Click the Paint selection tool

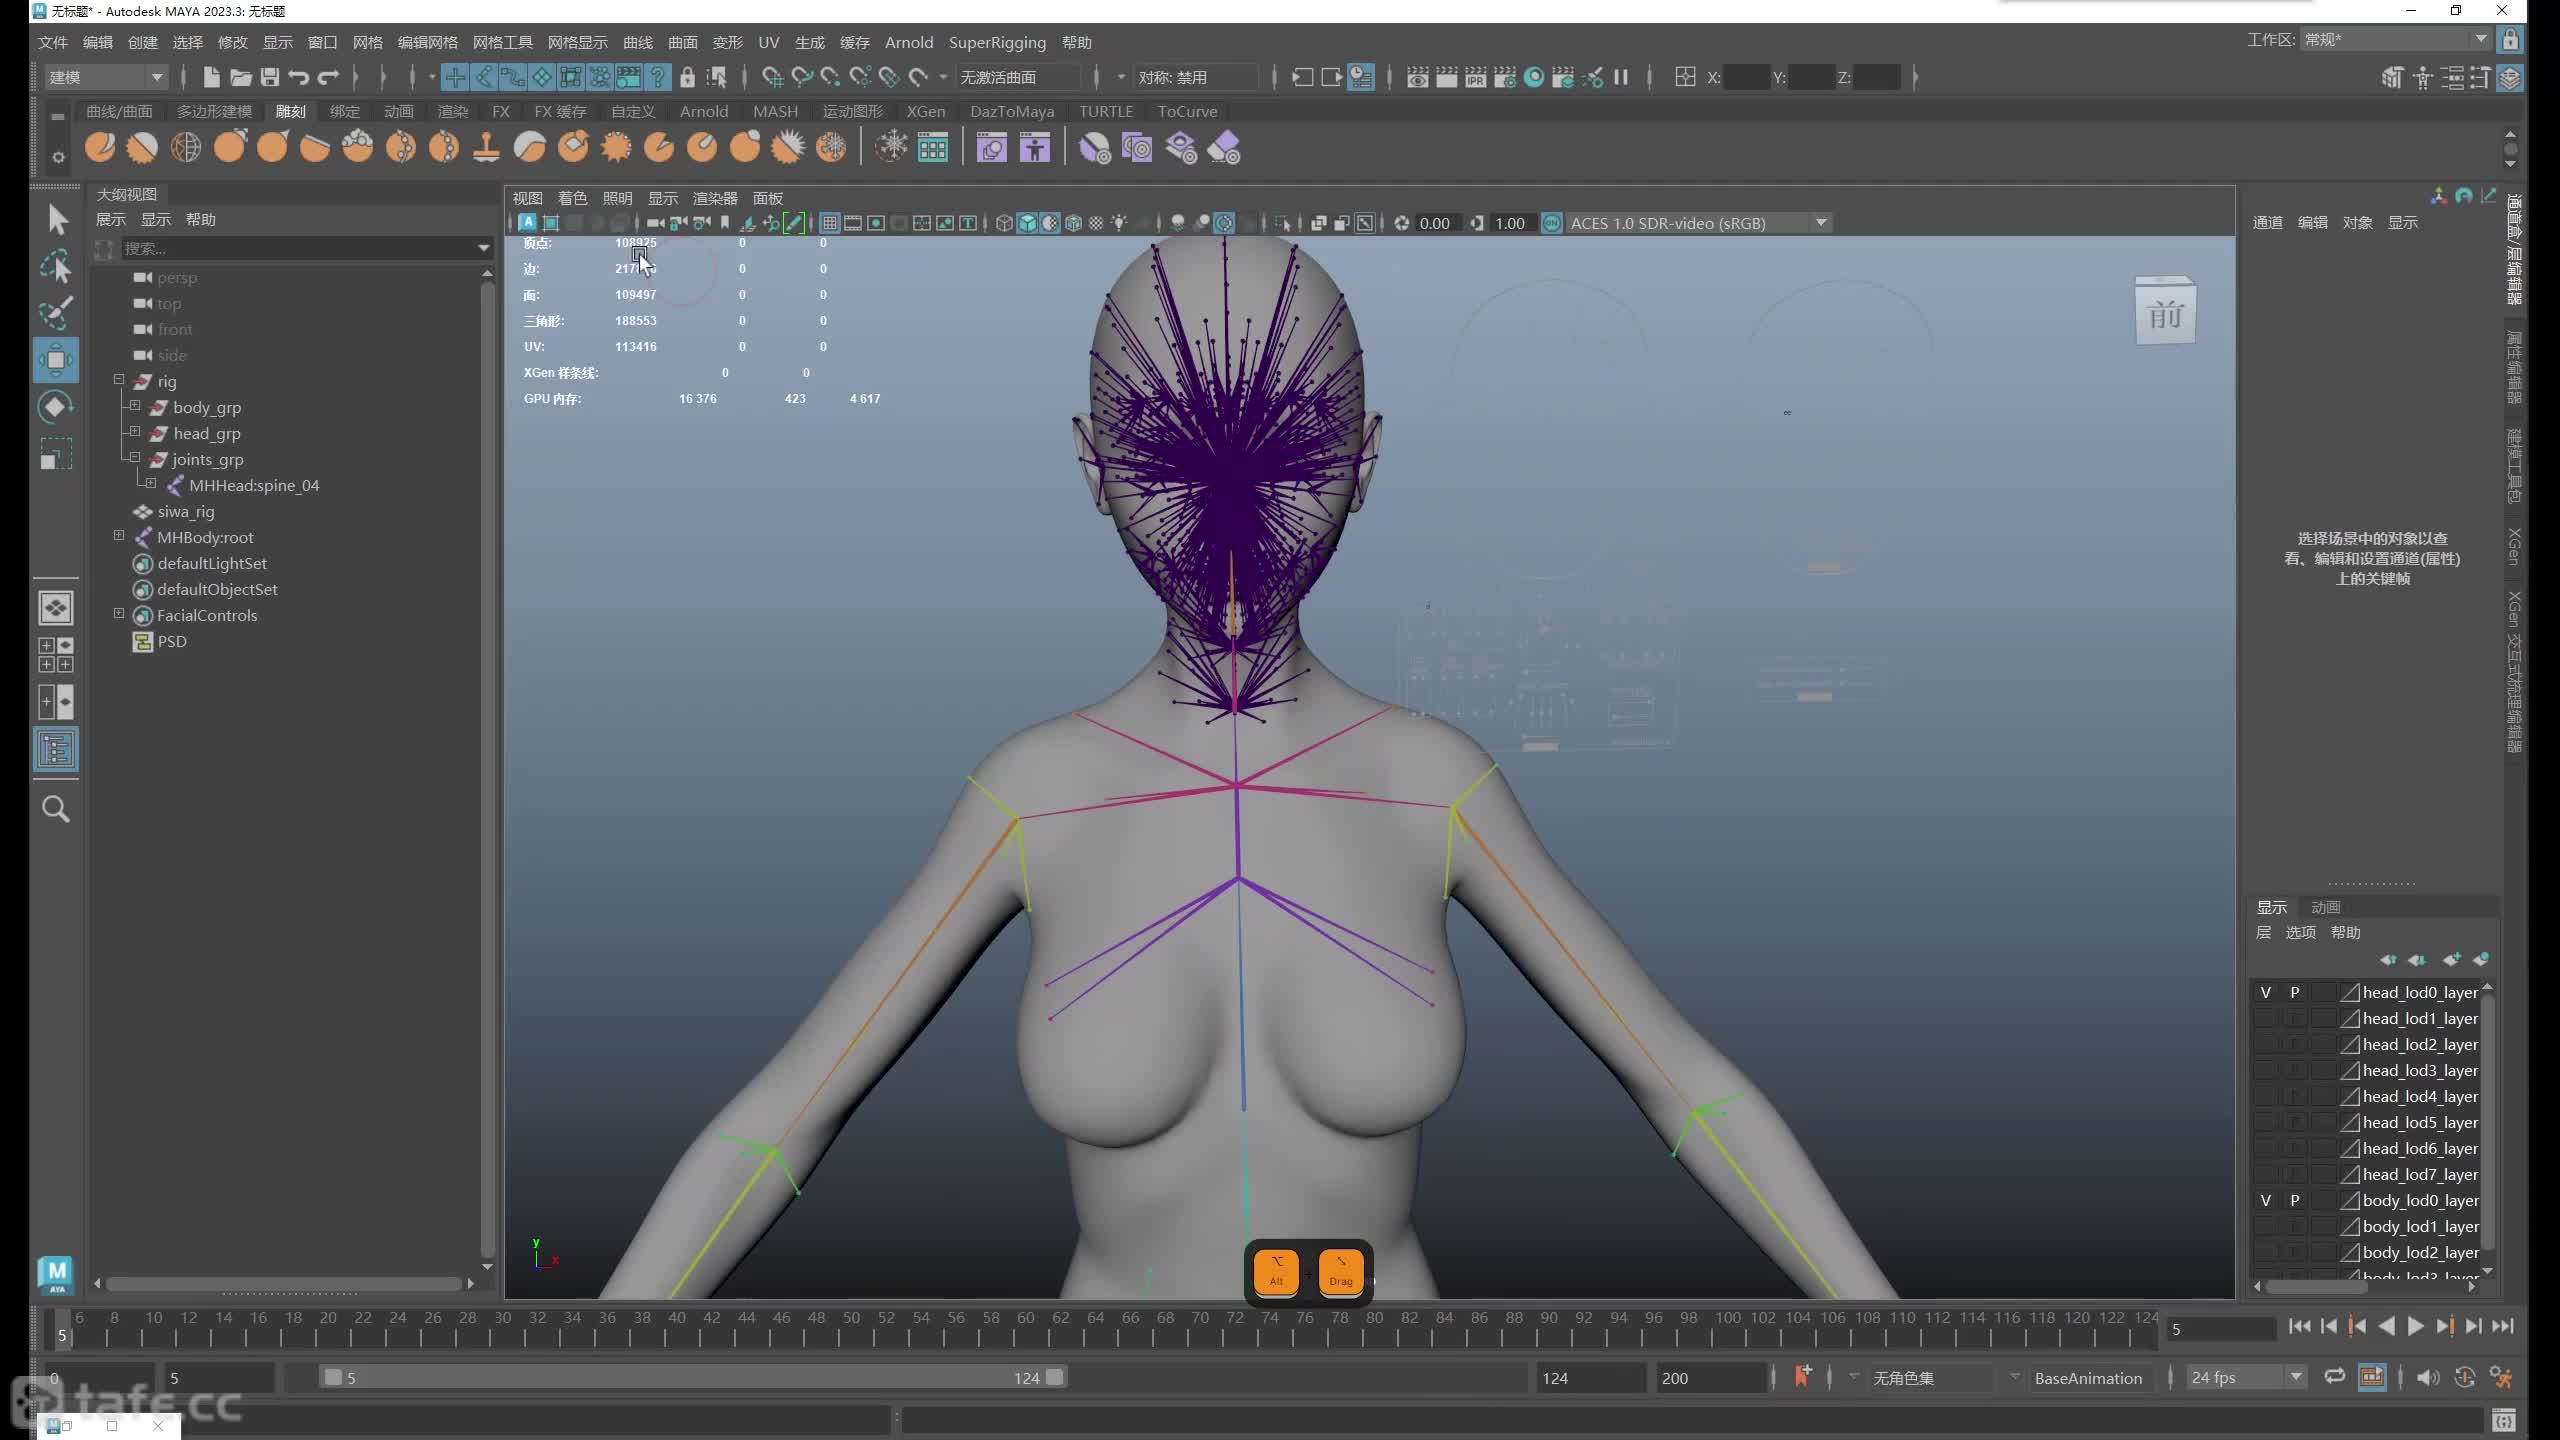point(56,313)
